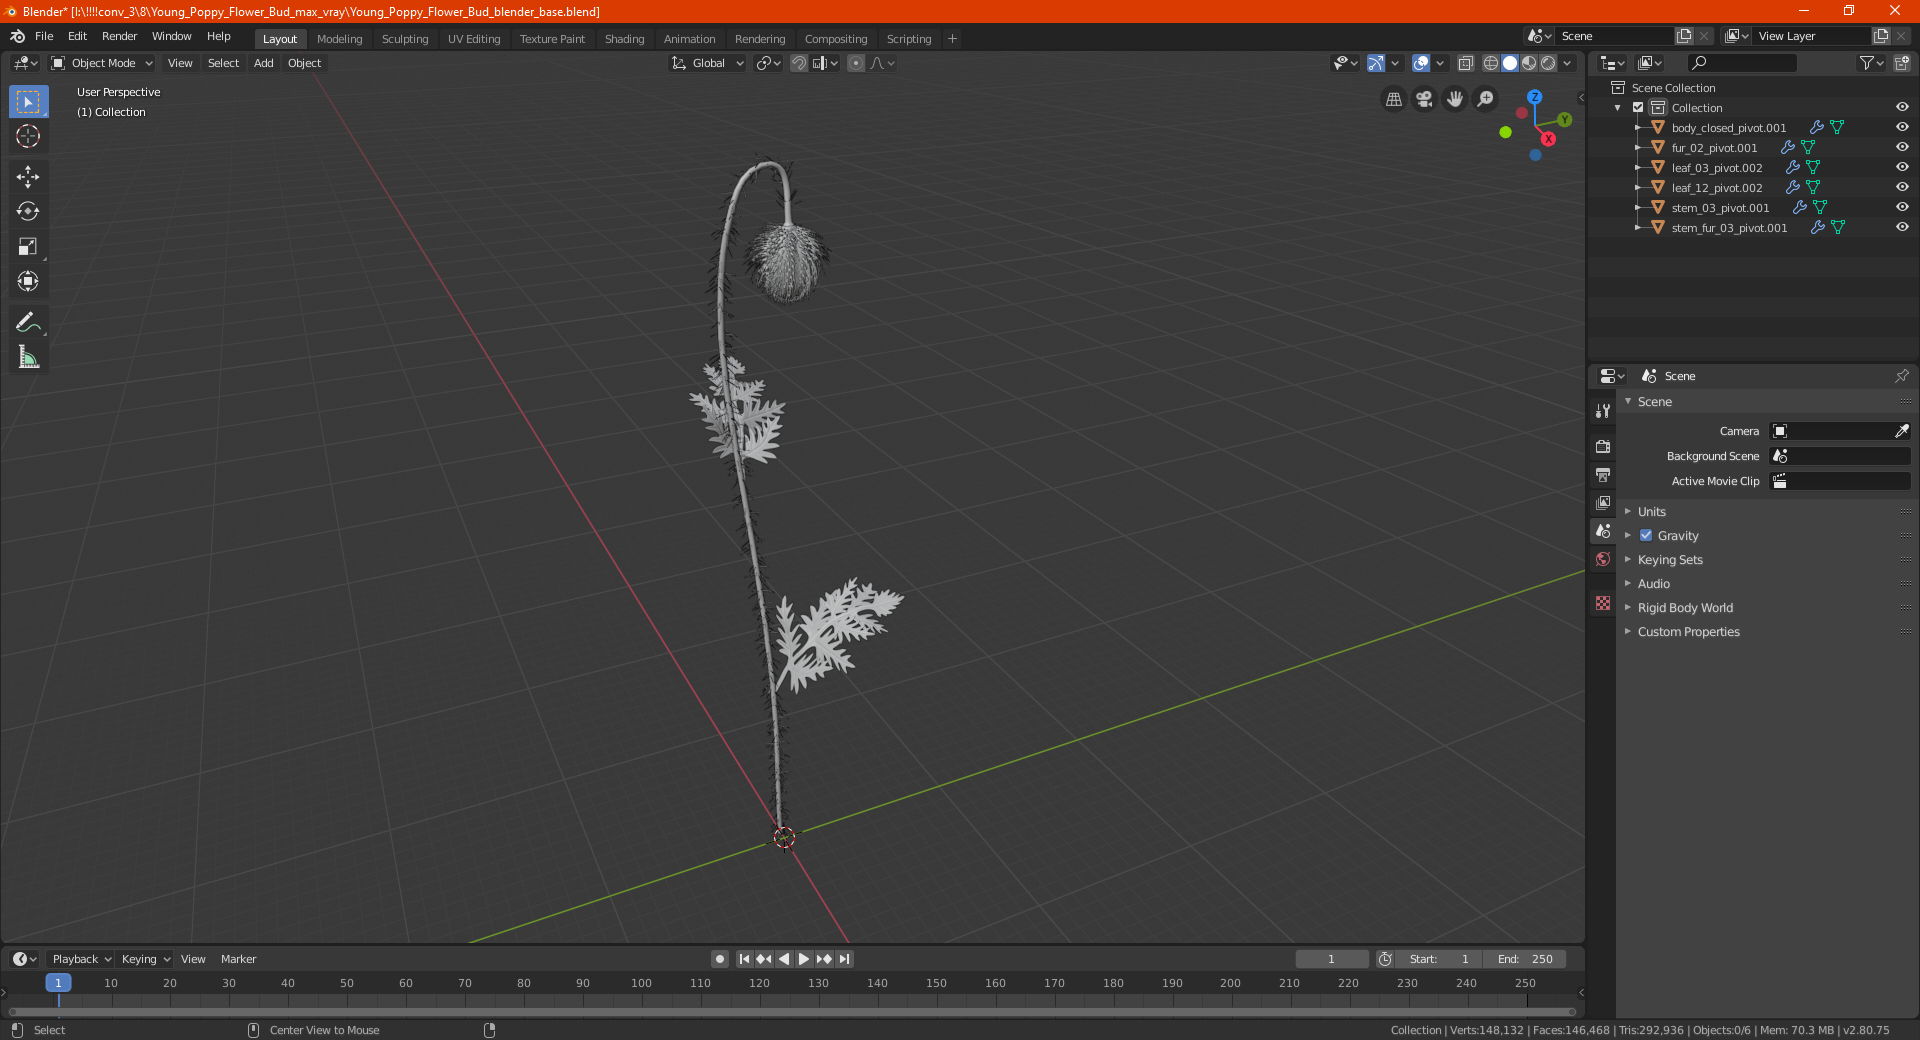Open the Global transform orientation dropdown

(708, 63)
